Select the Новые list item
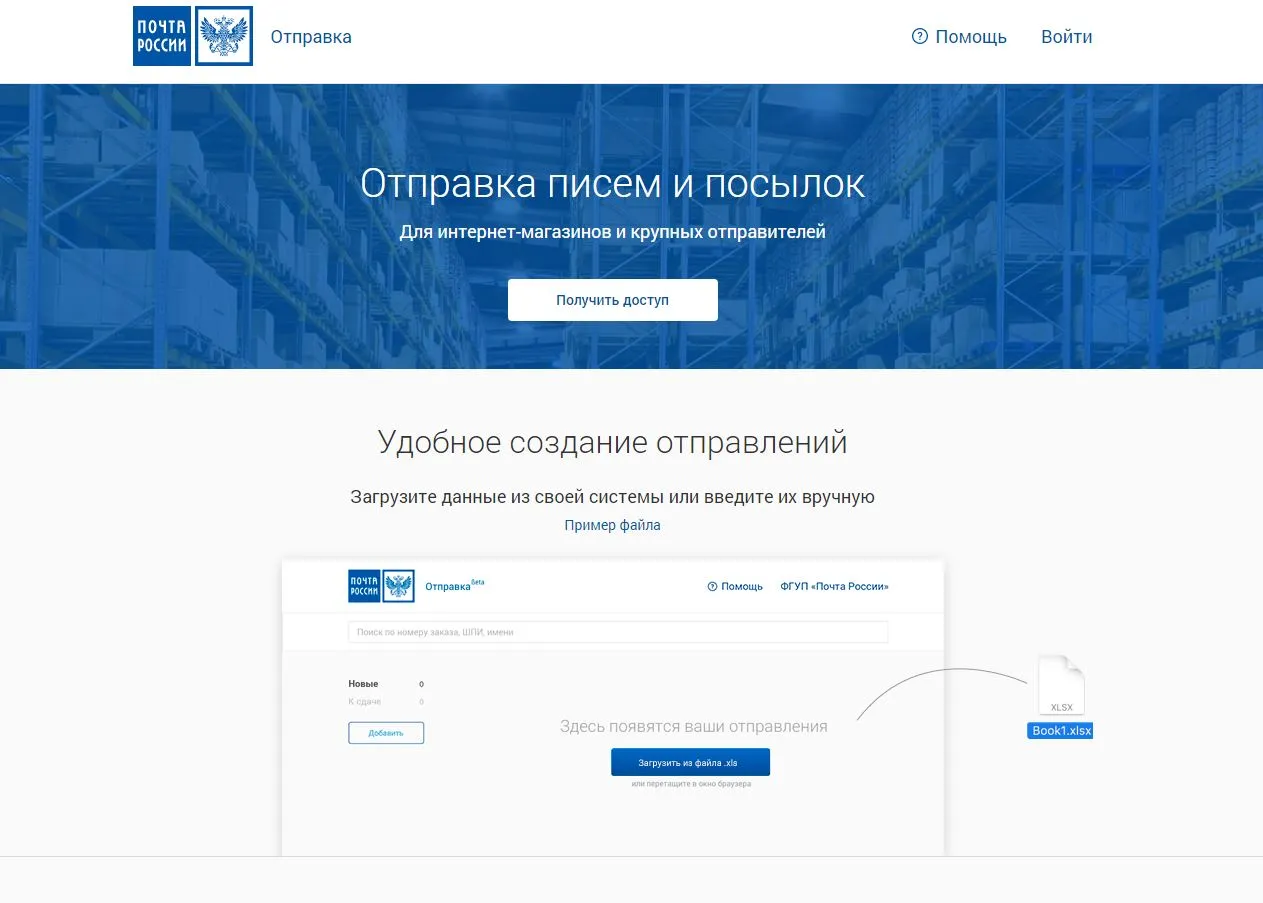Viewport: 1263px width, 903px height. (x=363, y=684)
